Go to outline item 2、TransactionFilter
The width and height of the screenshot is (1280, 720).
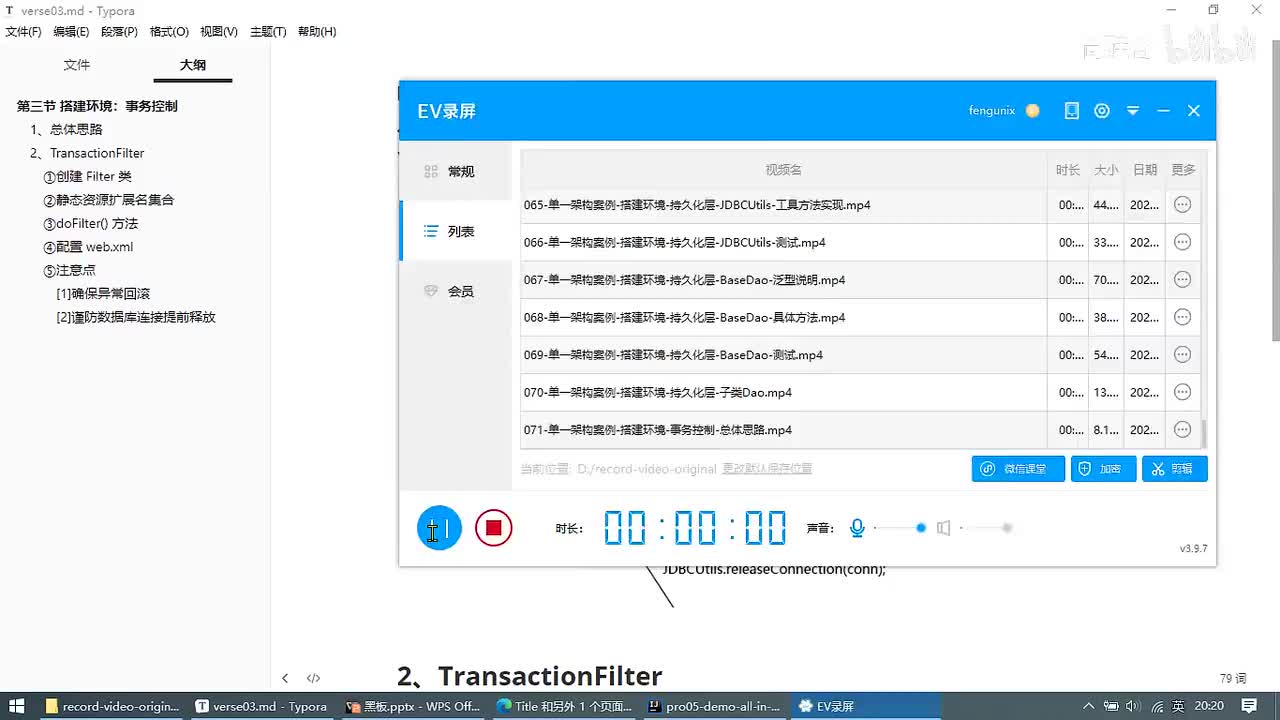(87, 153)
